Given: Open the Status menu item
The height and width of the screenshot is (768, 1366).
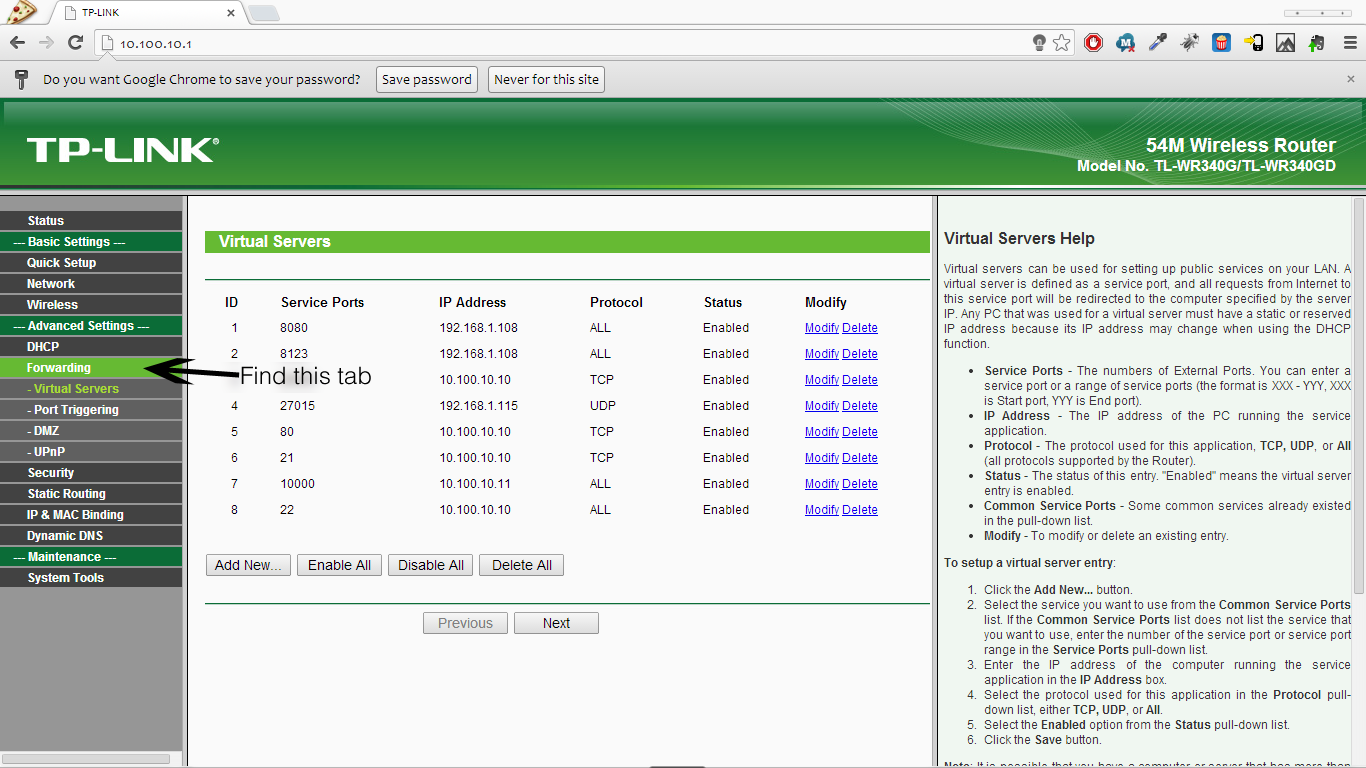Looking at the screenshot, I should point(91,221).
